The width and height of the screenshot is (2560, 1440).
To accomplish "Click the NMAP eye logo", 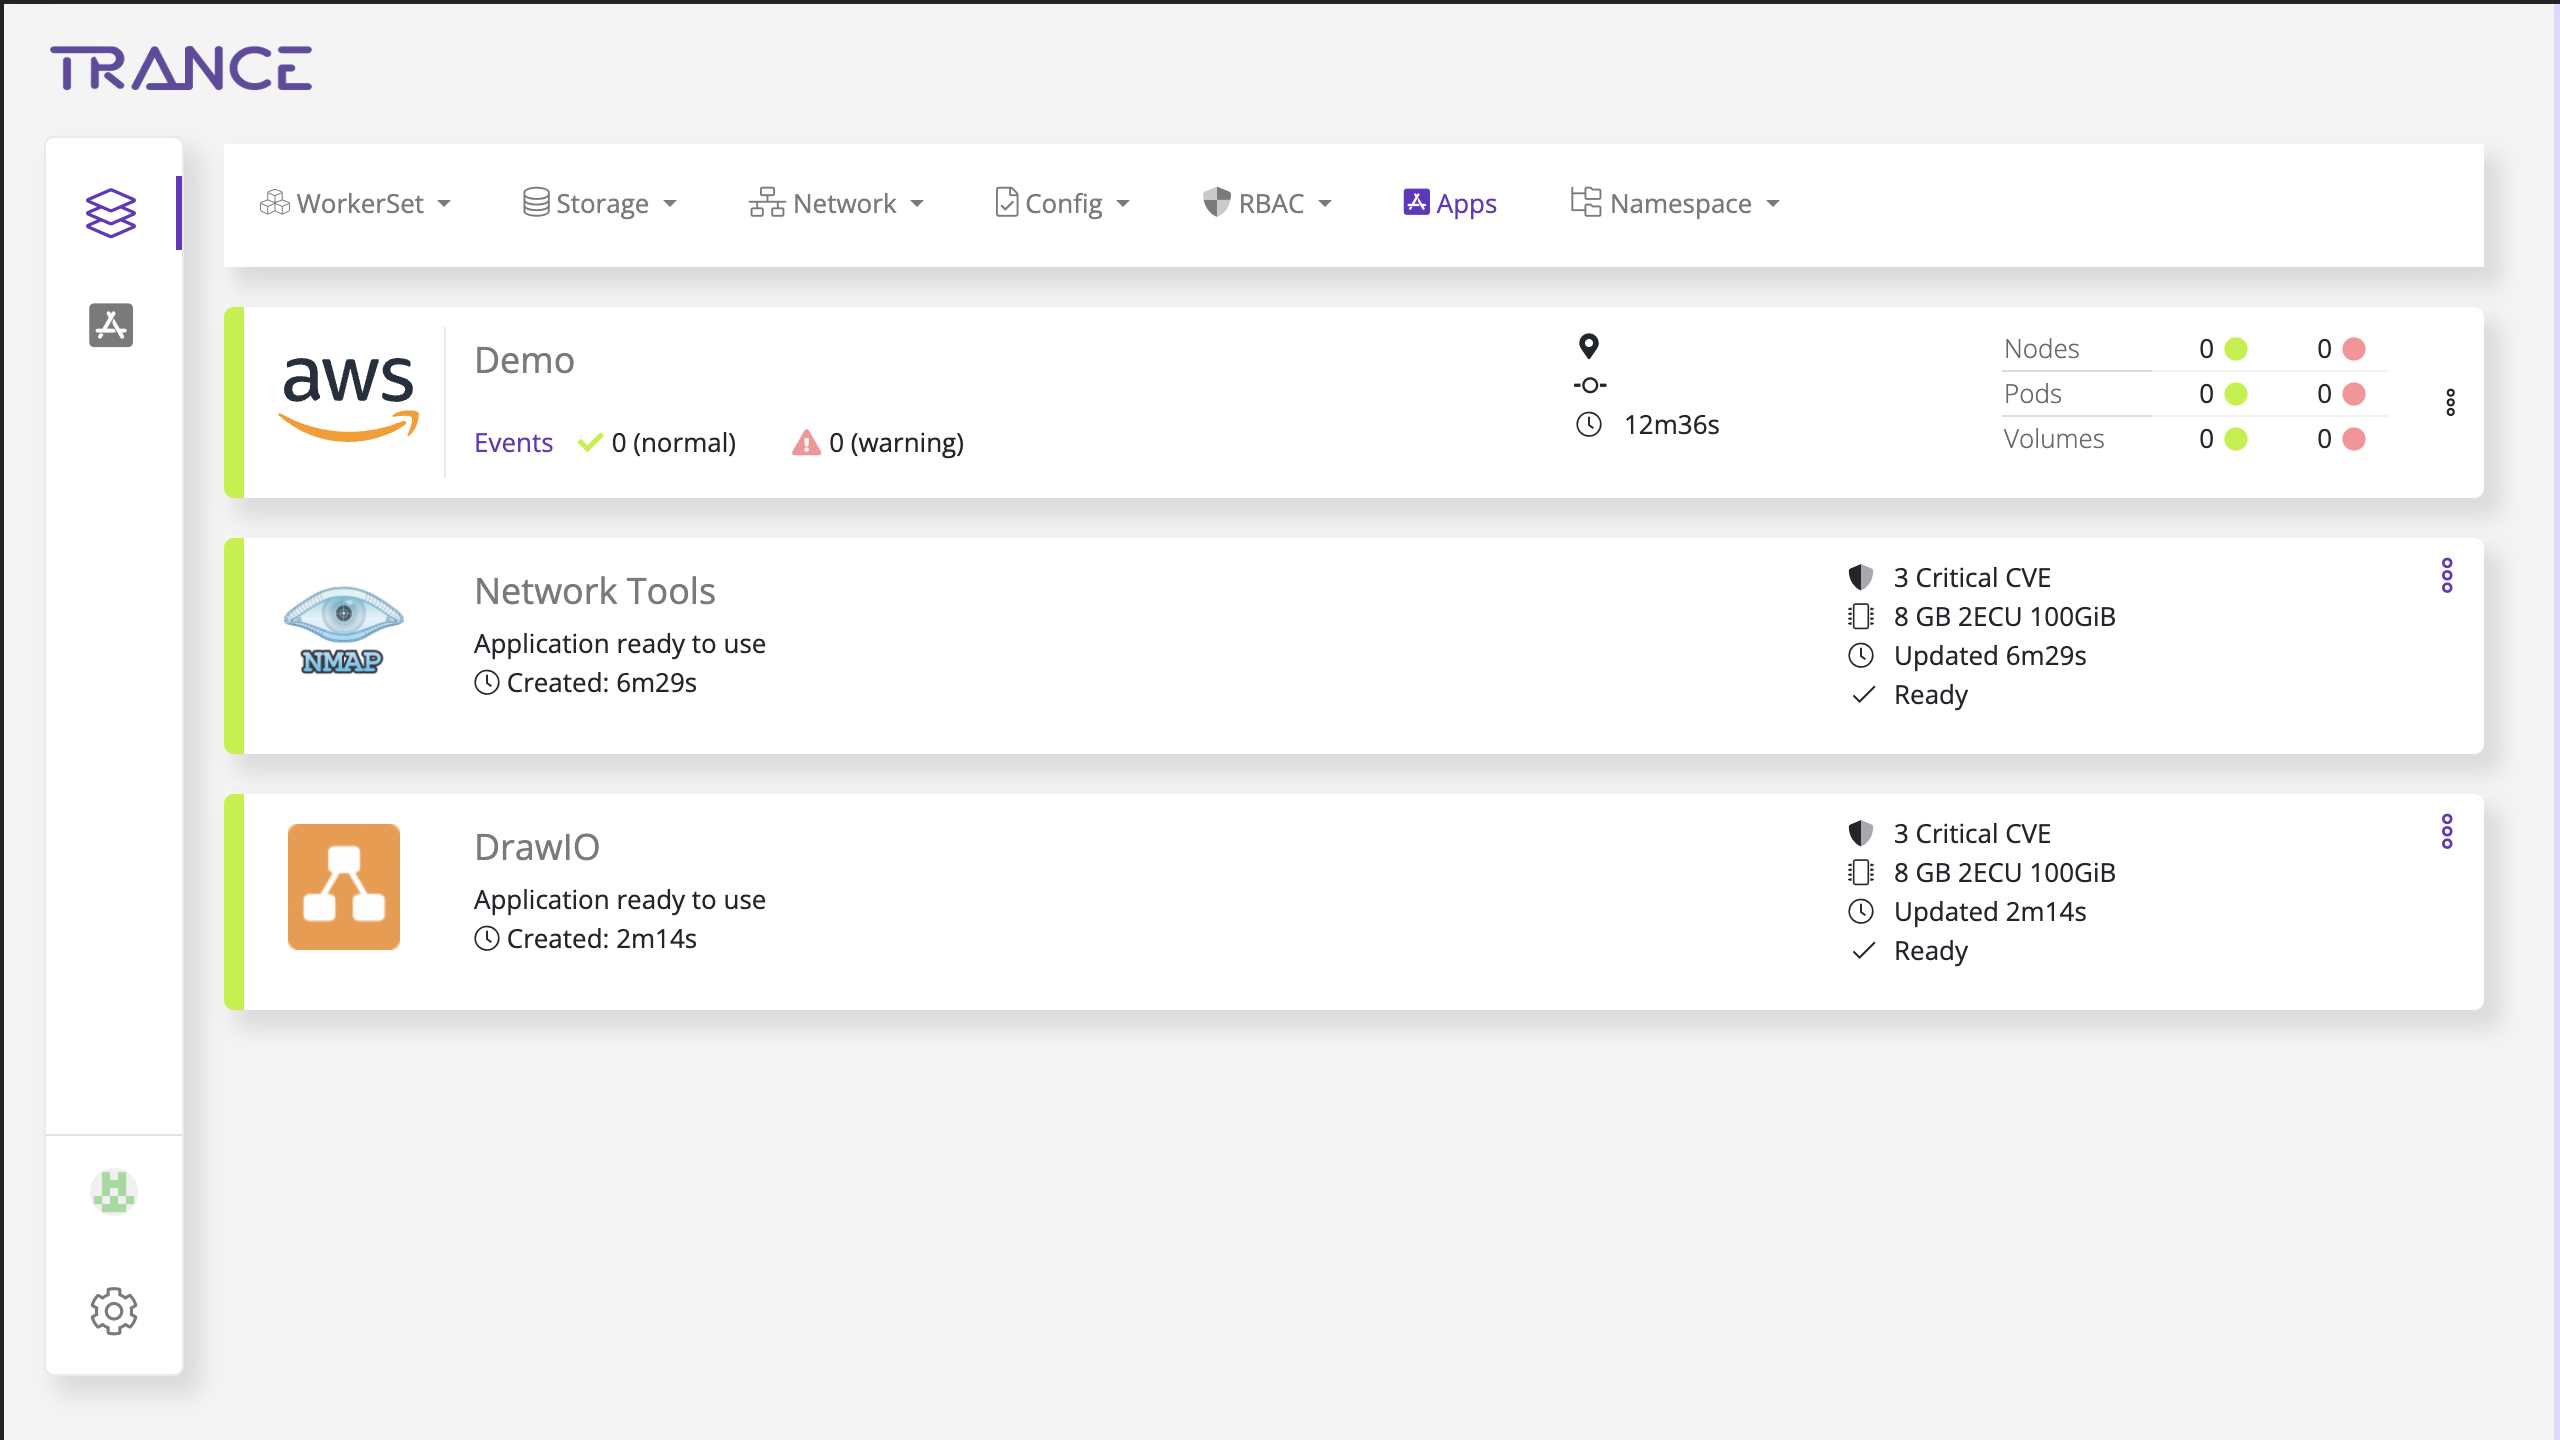I will point(343,630).
